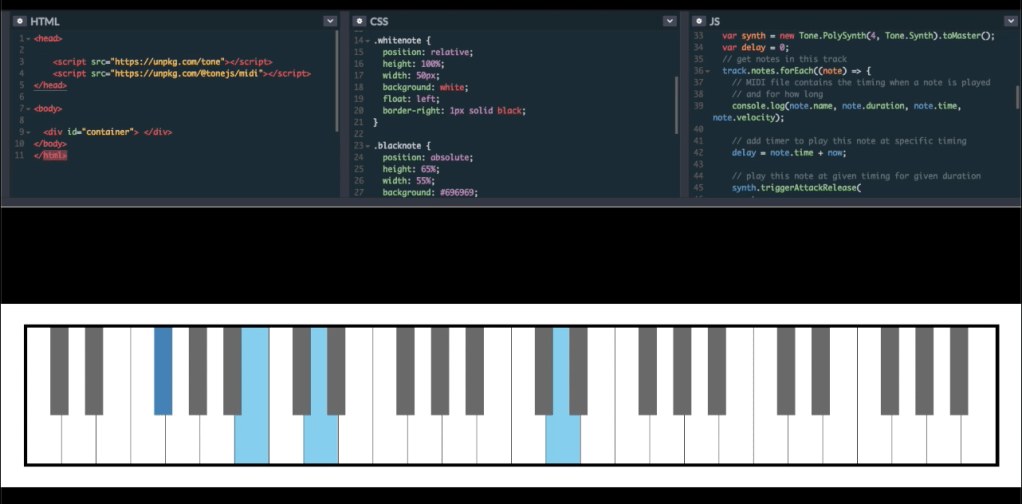Open CSS panel settings gear

[x=359, y=21]
